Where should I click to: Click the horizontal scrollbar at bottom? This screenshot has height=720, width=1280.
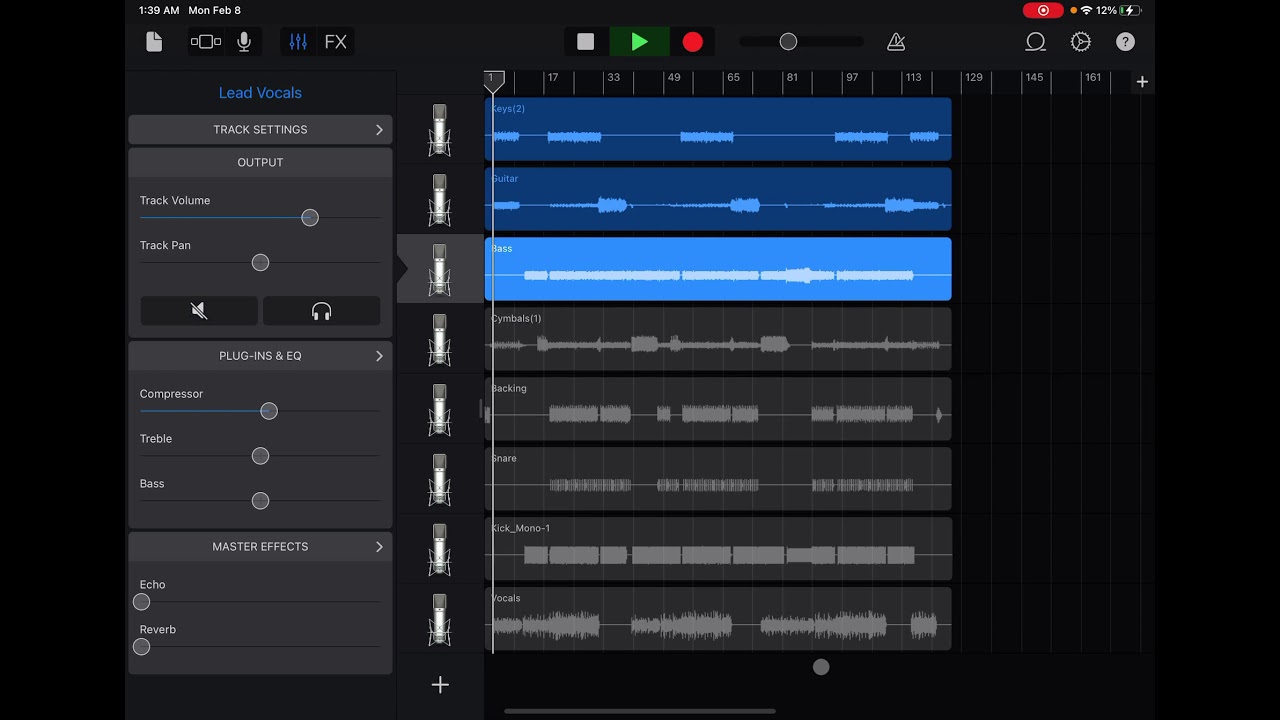[x=640, y=712]
